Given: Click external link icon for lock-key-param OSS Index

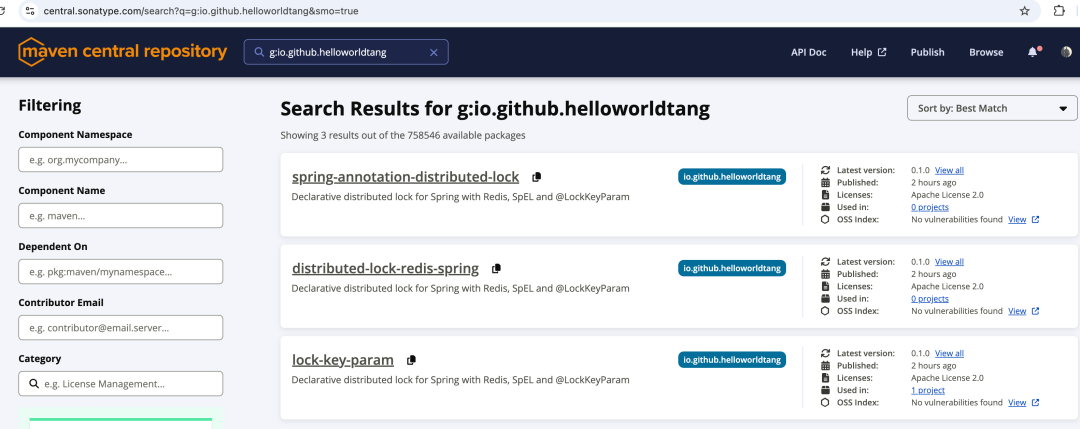Looking at the screenshot, I should 1035,403.
